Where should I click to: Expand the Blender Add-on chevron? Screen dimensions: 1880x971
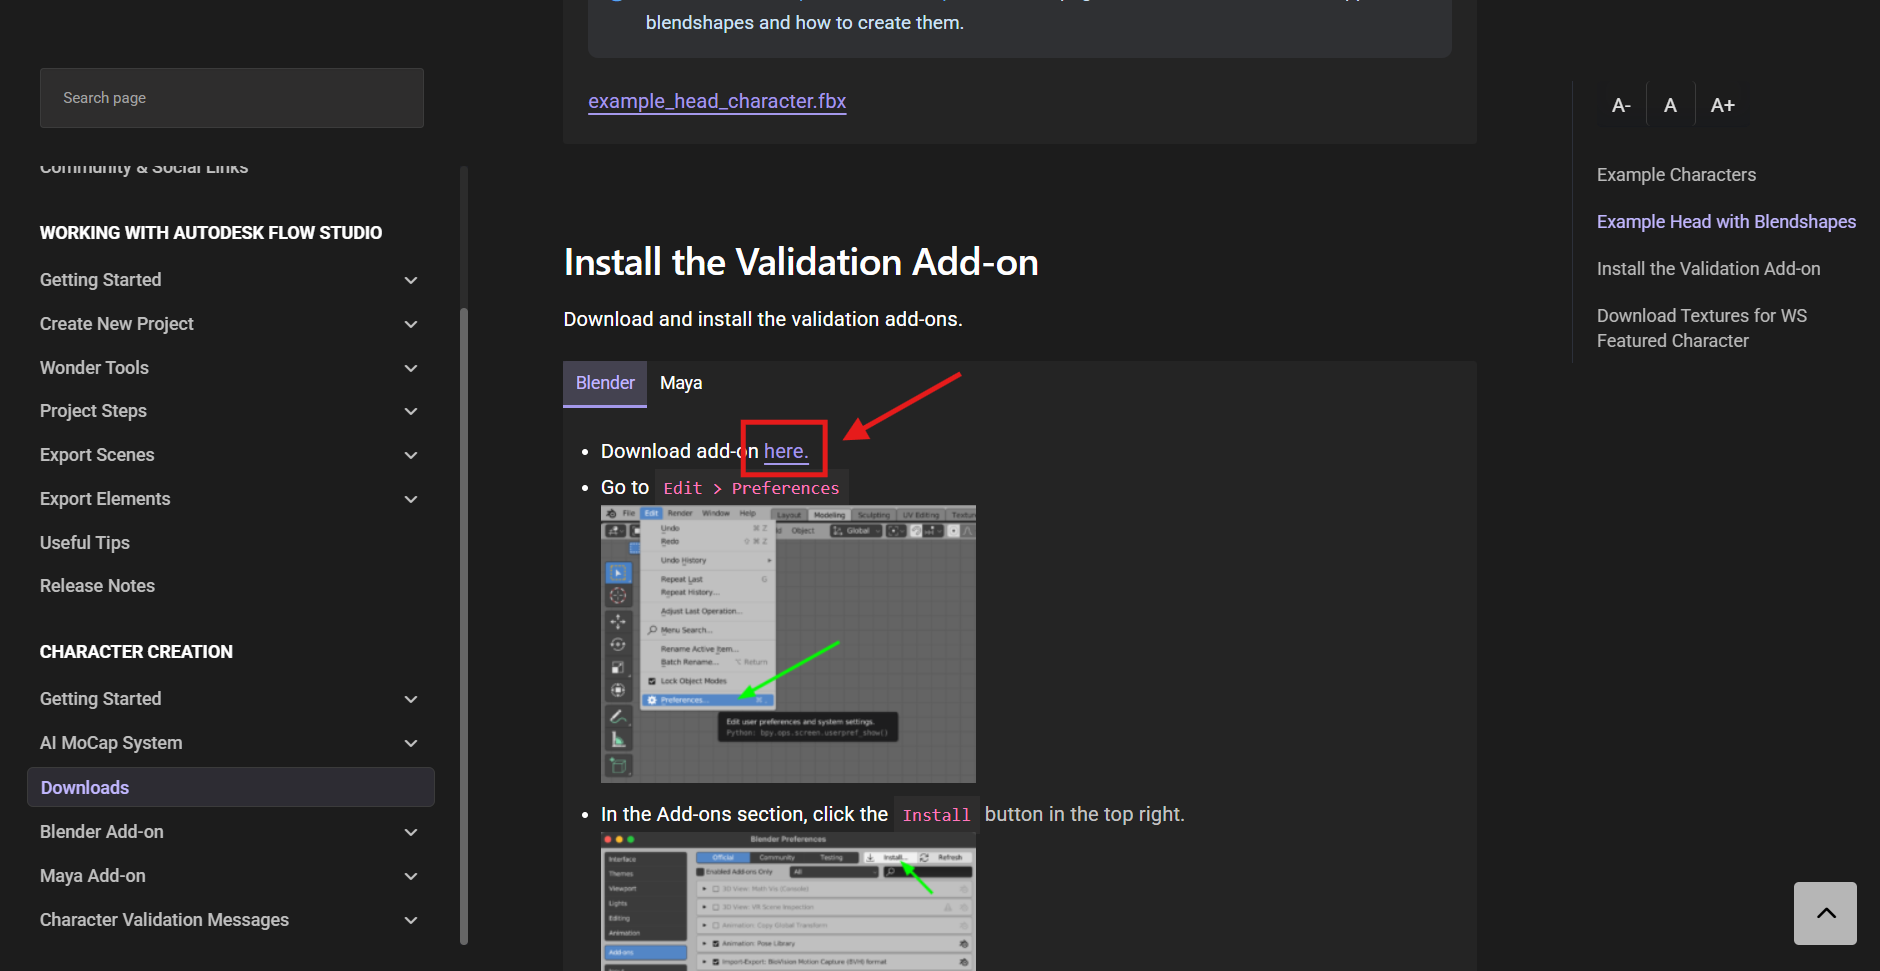tap(410, 832)
